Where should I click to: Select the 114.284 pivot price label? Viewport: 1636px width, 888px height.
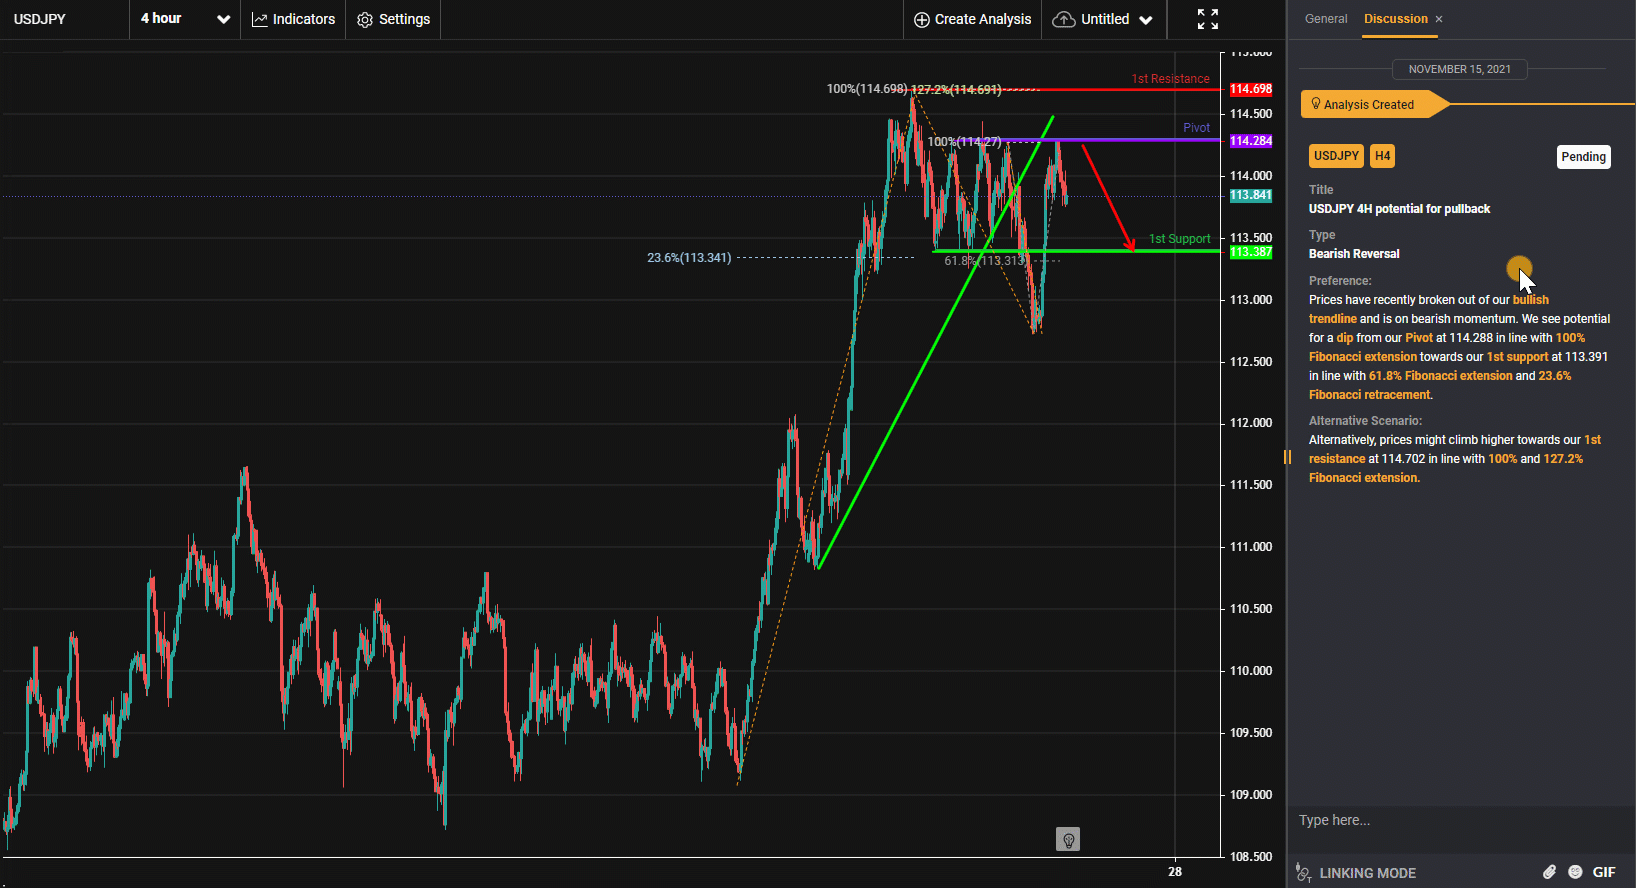pos(1251,141)
